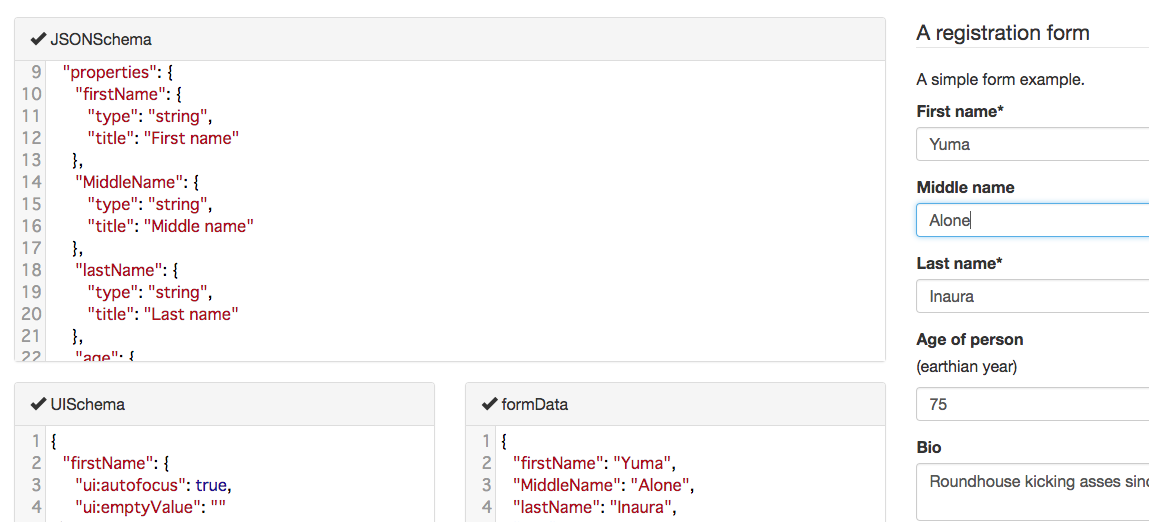Click "Inaura" value in formData editor

click(x=640, y=507)
